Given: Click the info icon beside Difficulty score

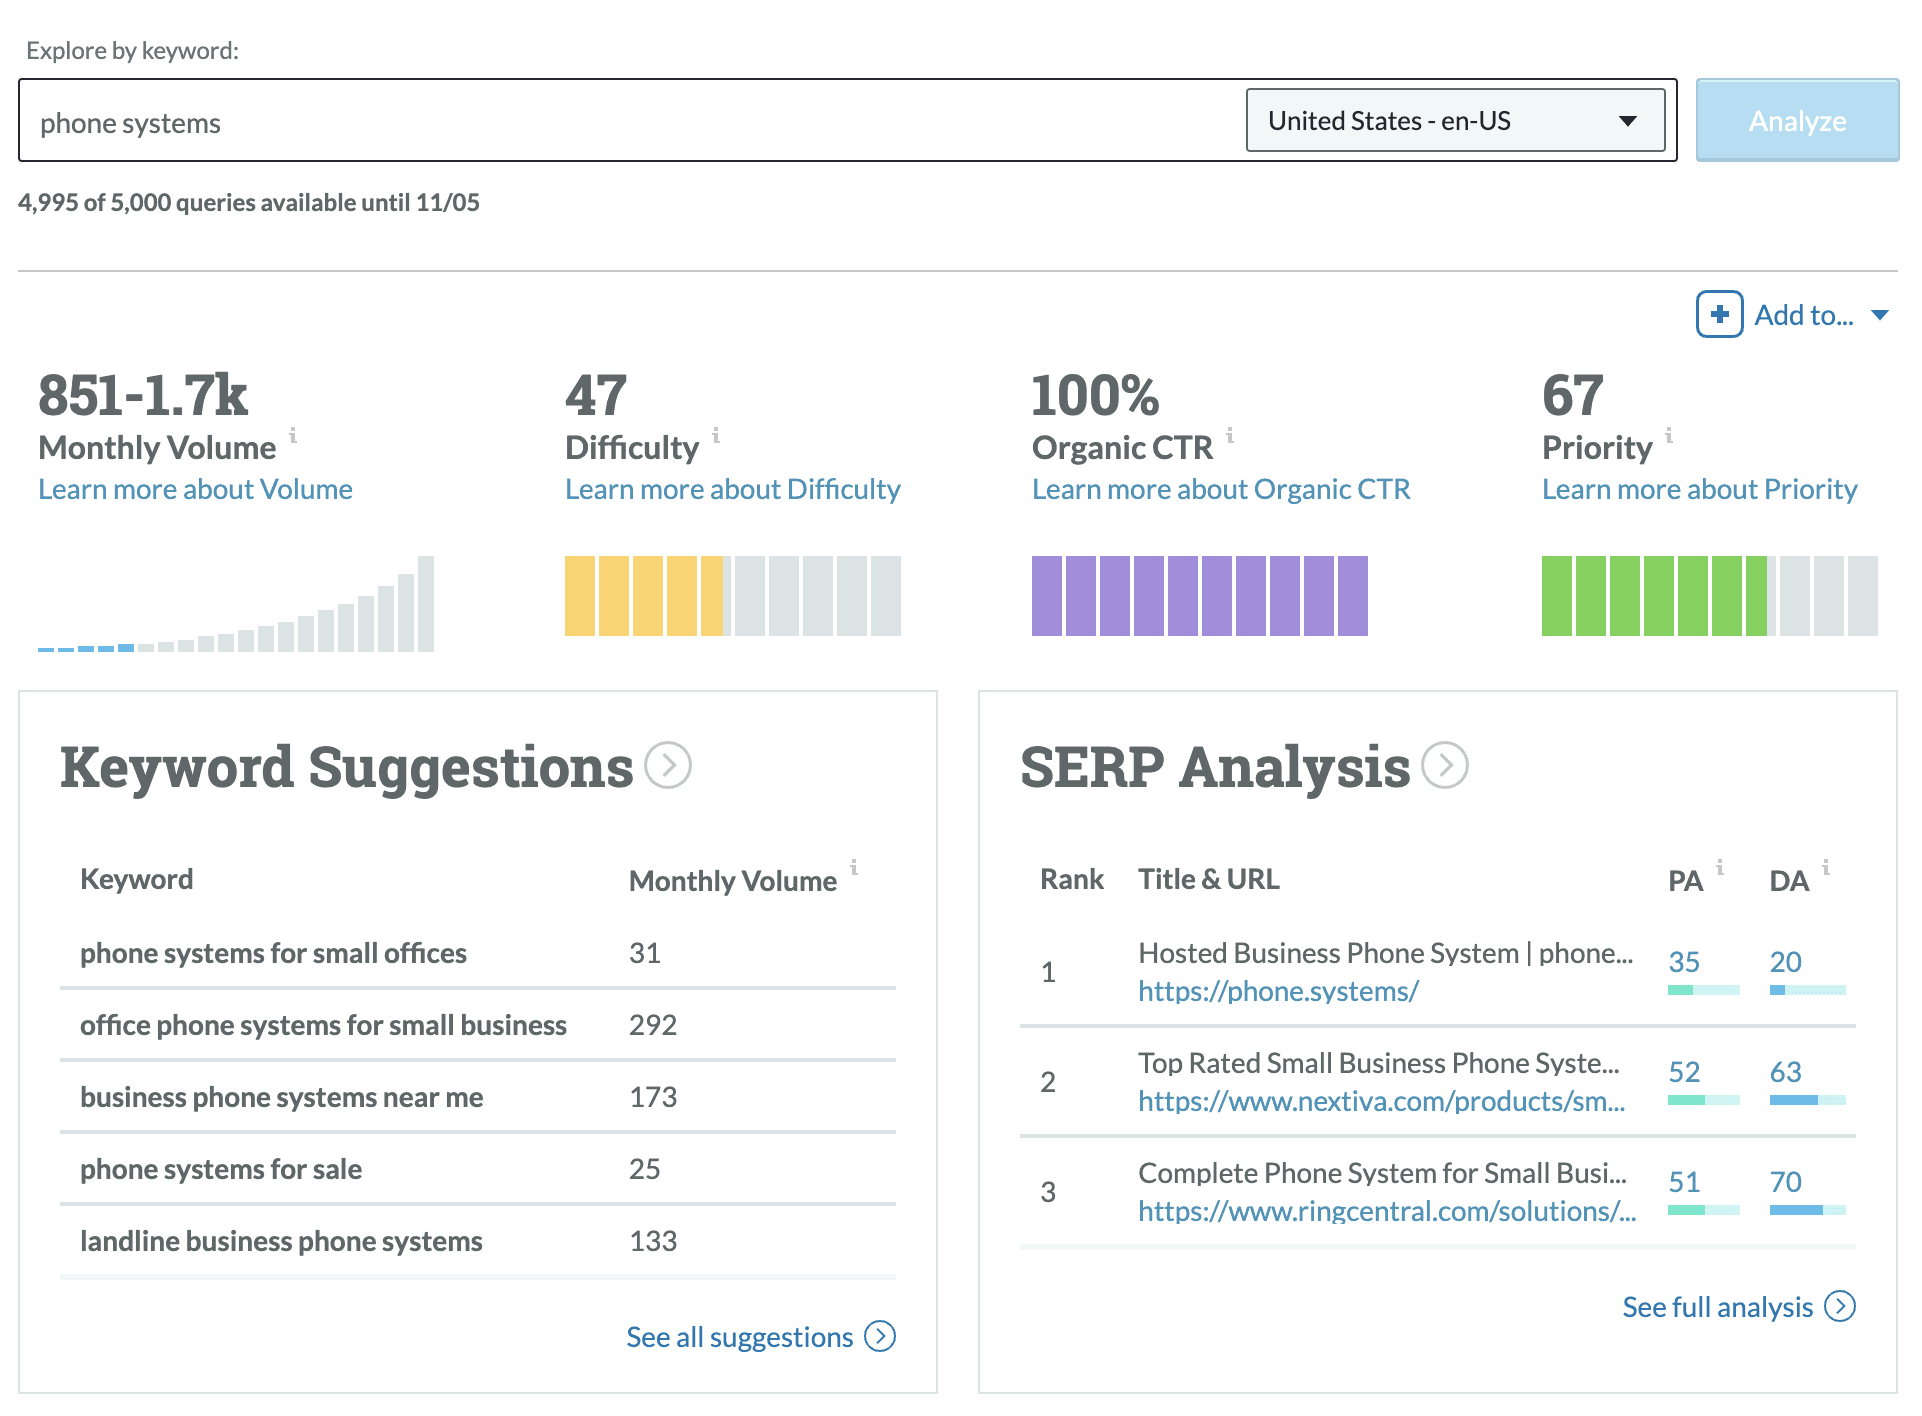Looking at the screenshot, I should (x=715, y=436).
